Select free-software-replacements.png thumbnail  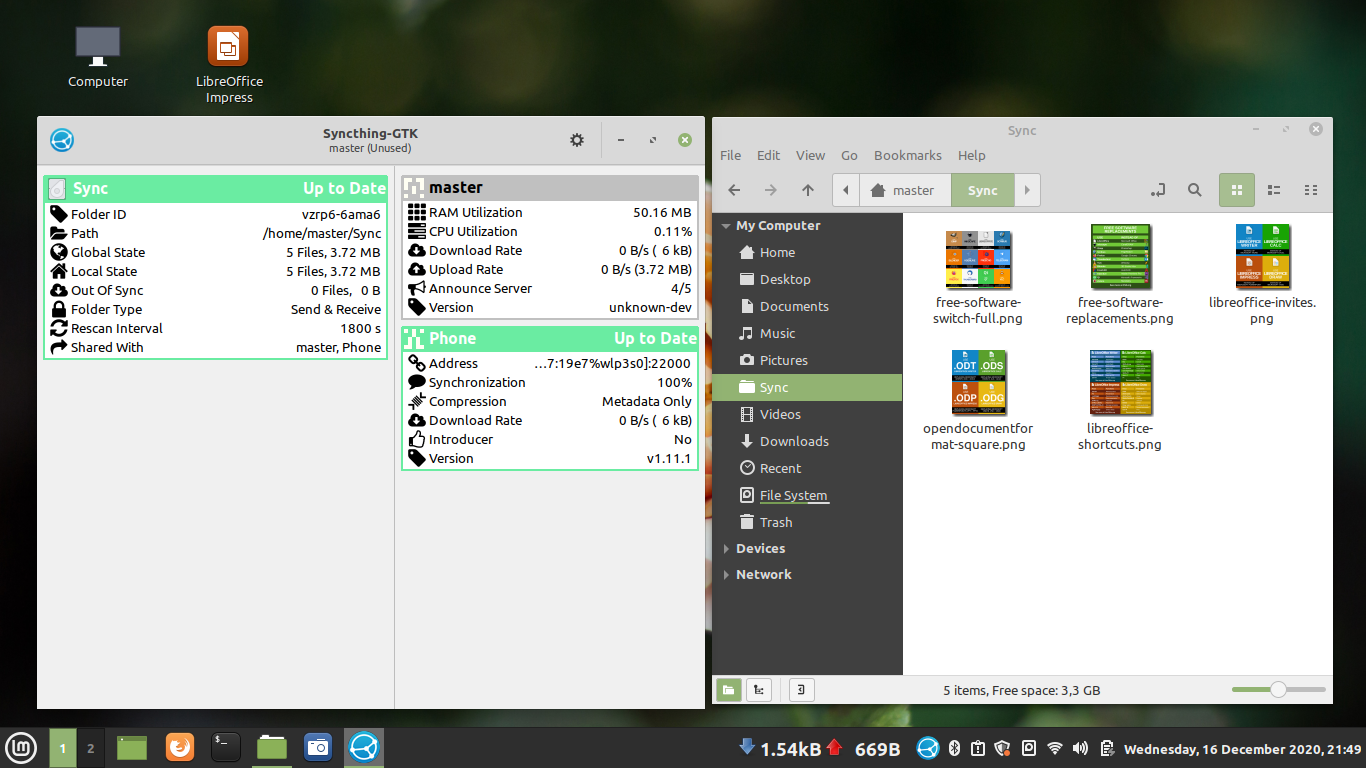[1120, 256]
